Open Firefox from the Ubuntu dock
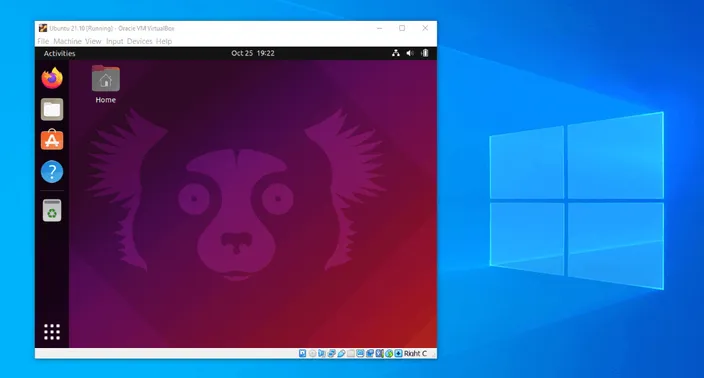 pos(52,78)
